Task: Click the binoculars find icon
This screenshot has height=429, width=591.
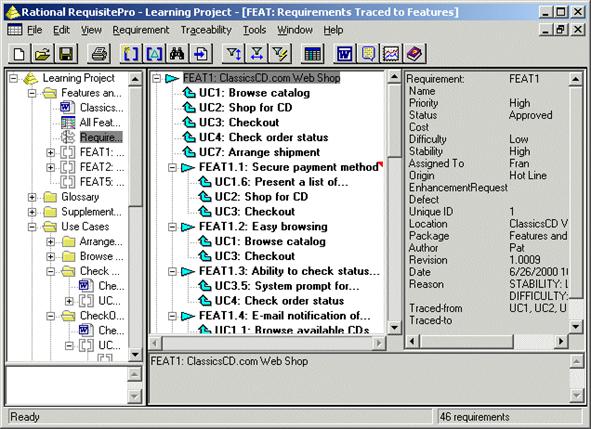Action: pos(177,54)
